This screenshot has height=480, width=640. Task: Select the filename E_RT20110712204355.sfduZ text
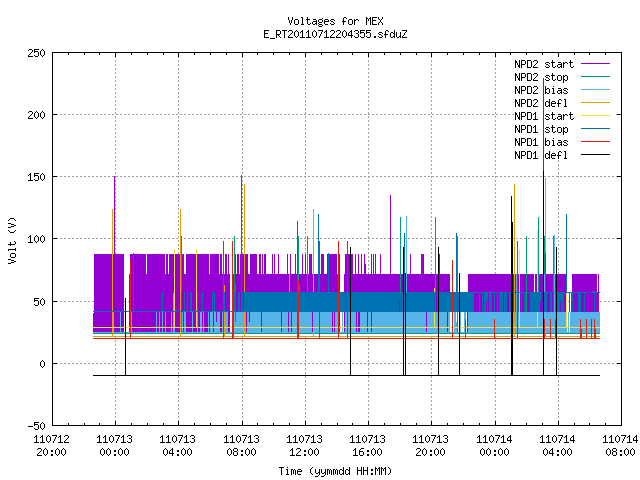click(x=335, y=34)
